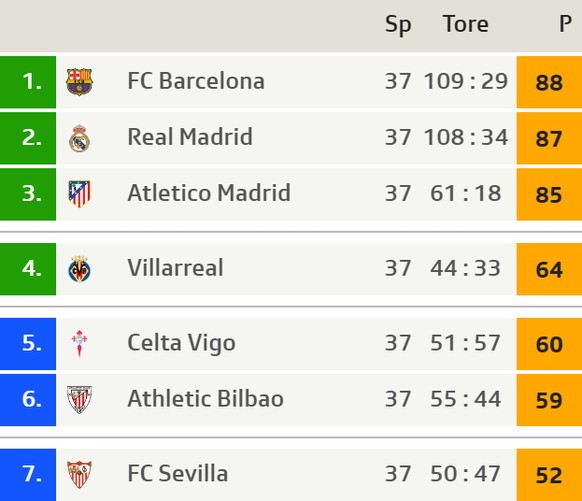The image size is (582, 501).
Task: Click the blue rank 5 badge
Action: (28, 344)
